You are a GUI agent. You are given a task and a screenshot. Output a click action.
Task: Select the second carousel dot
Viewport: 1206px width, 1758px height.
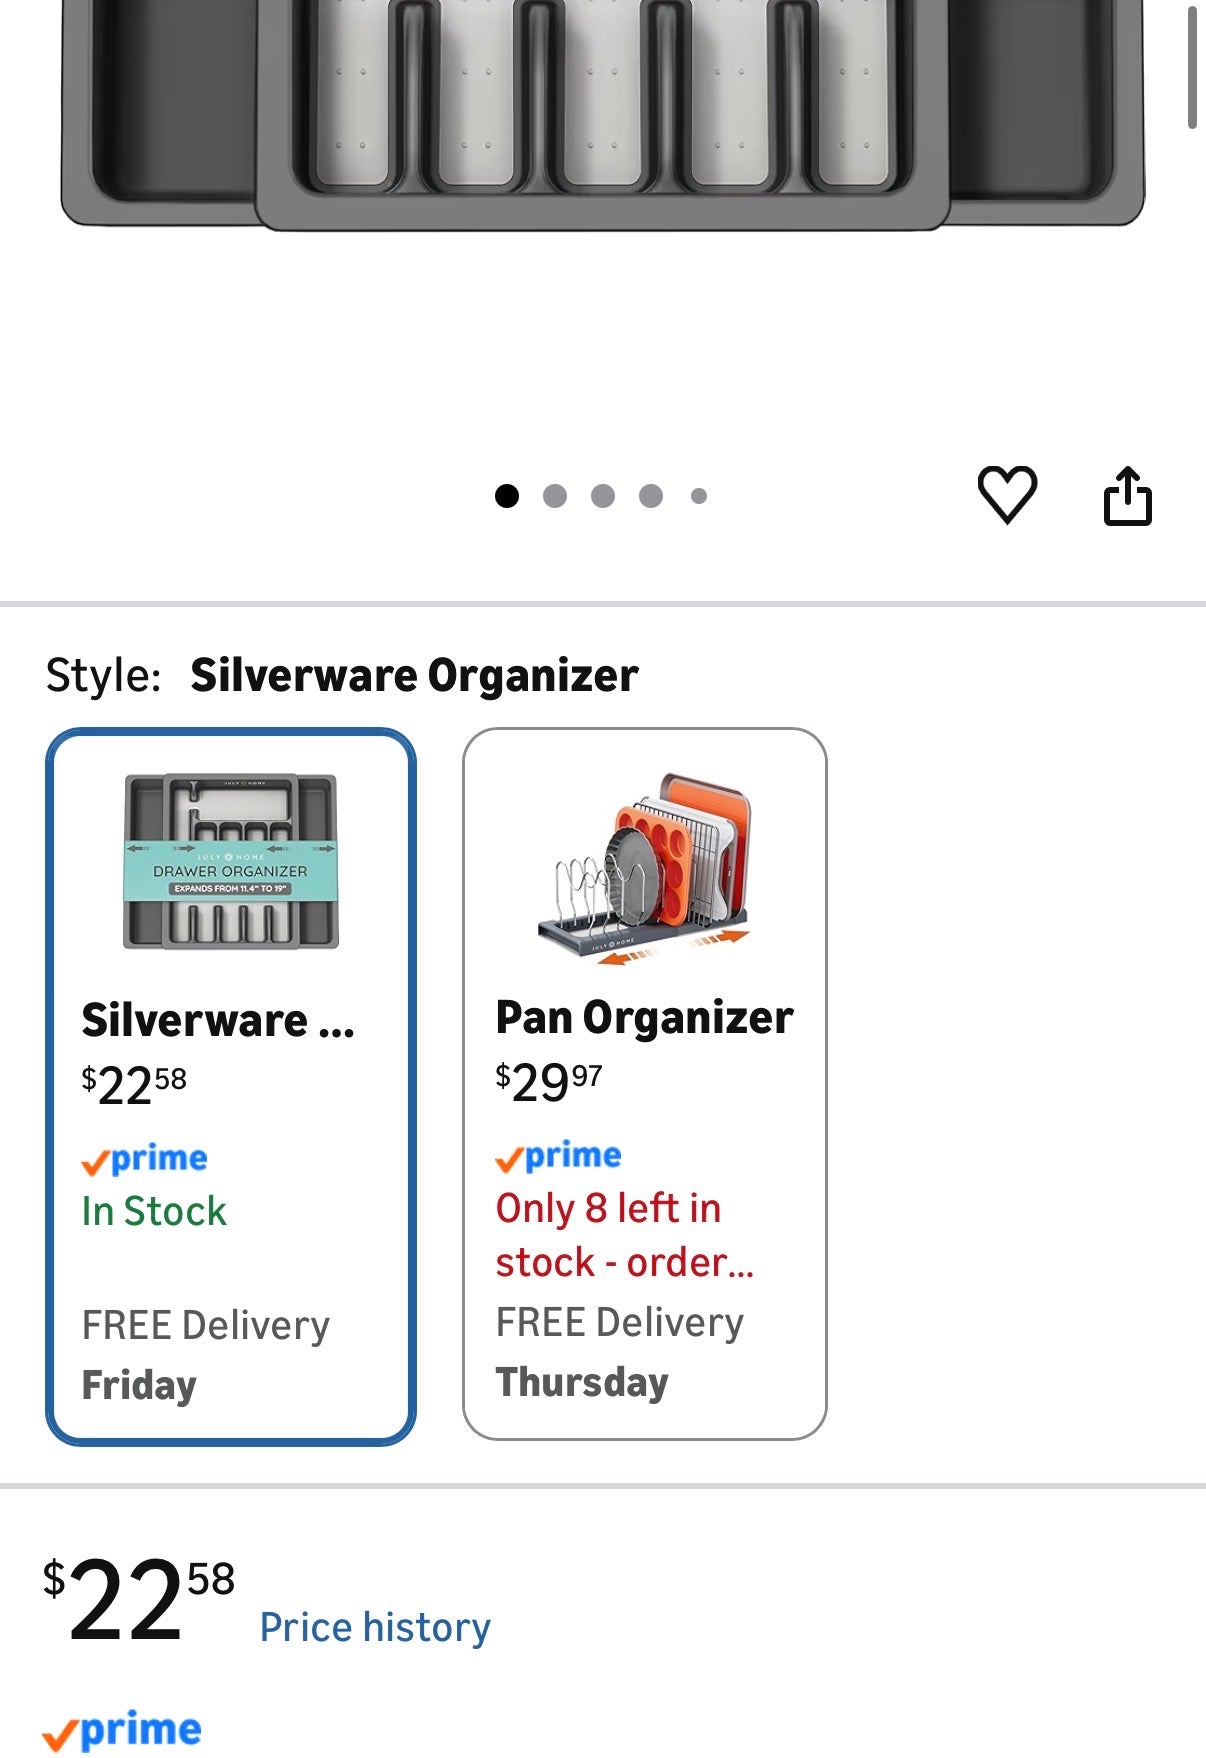pyautogui.click(x=553, y=495)
